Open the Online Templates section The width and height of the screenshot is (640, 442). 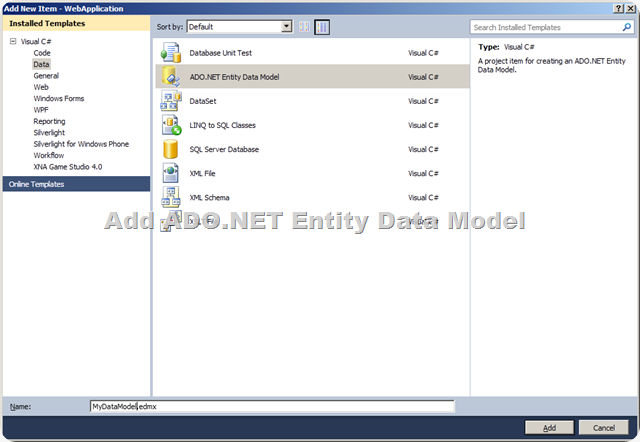[x=76, y=184]
